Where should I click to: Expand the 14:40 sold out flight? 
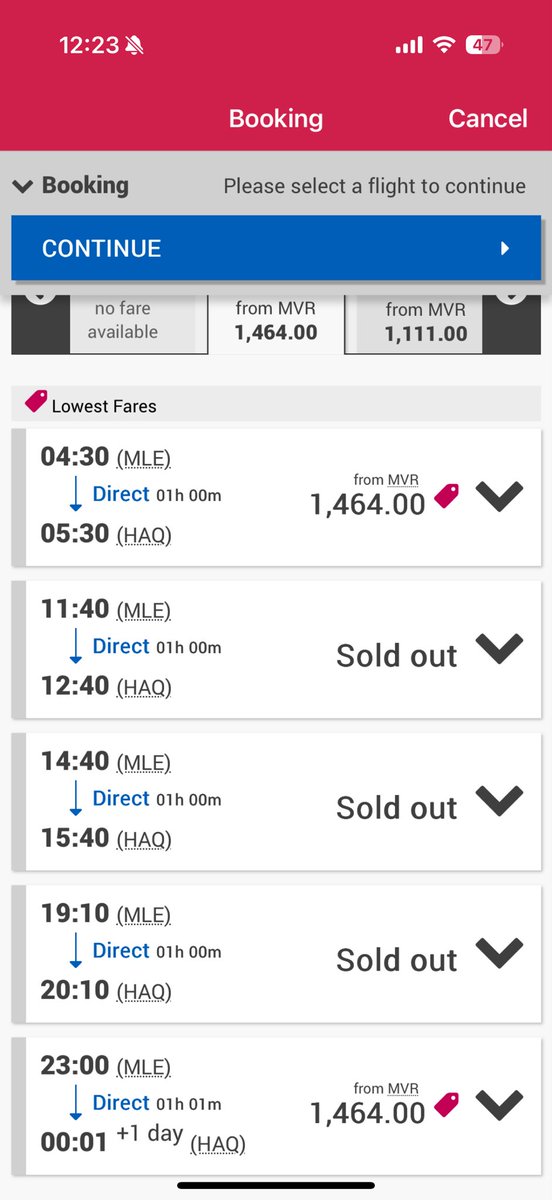[x=499, y=801]
